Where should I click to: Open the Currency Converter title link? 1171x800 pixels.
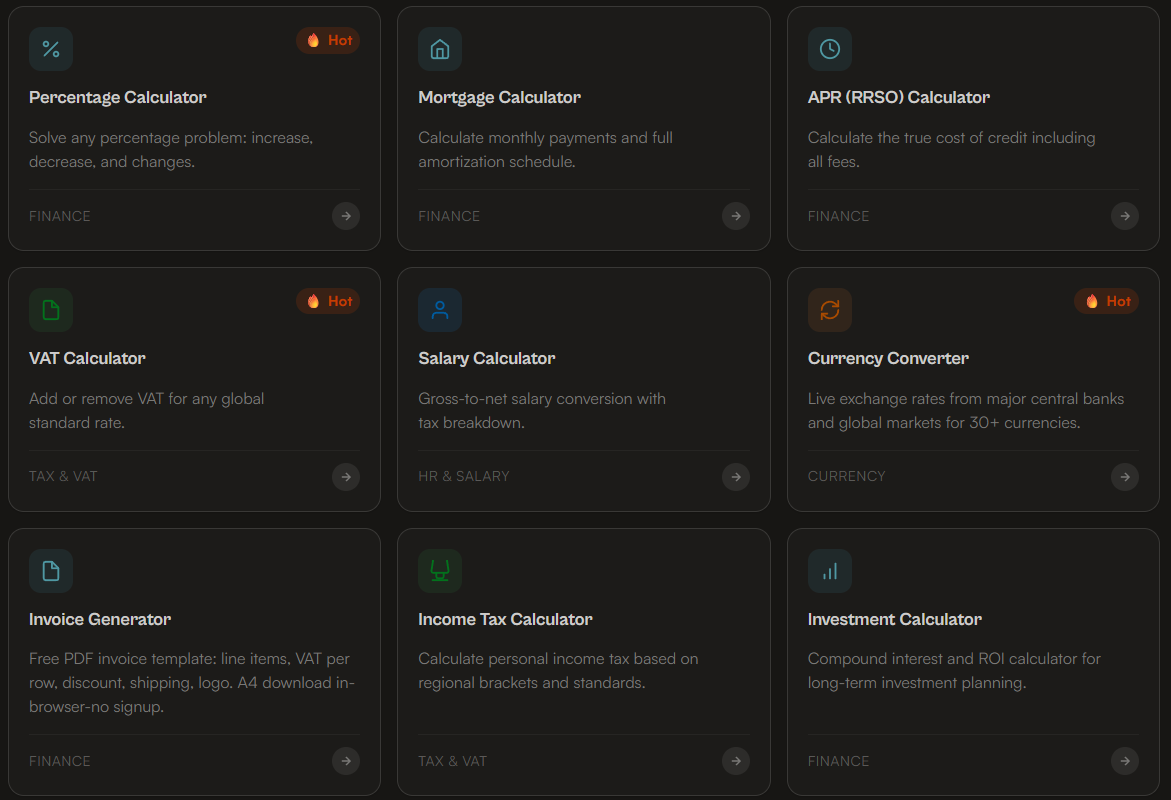pos(888,359)
